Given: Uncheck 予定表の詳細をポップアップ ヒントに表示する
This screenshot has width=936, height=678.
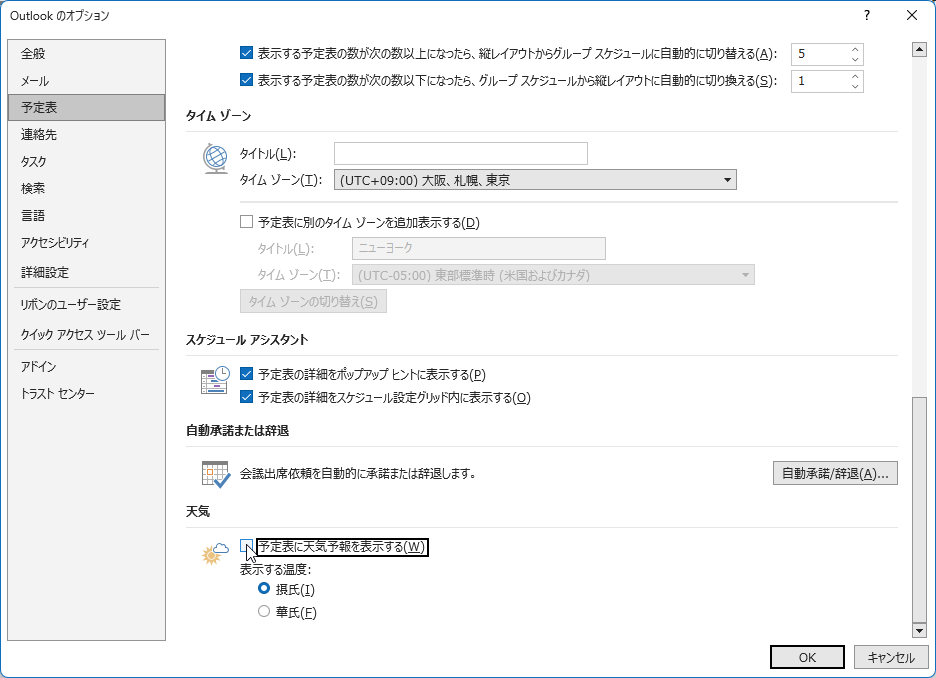Looking at the screenshot, I should click(247, 374).
